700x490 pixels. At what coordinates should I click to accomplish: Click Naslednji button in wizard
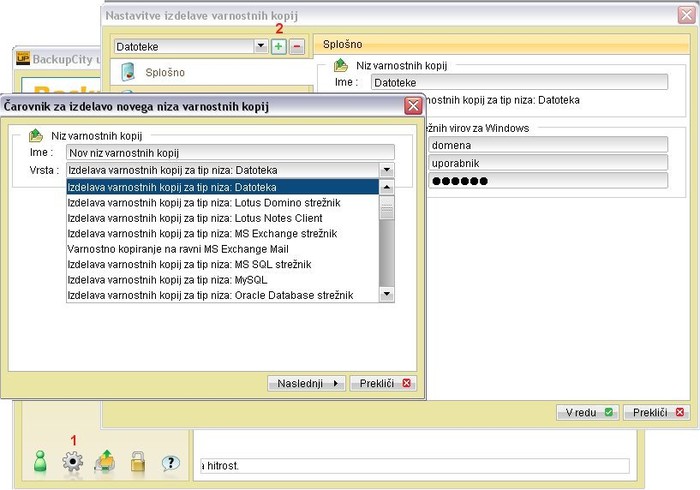[x=306, y=383]
